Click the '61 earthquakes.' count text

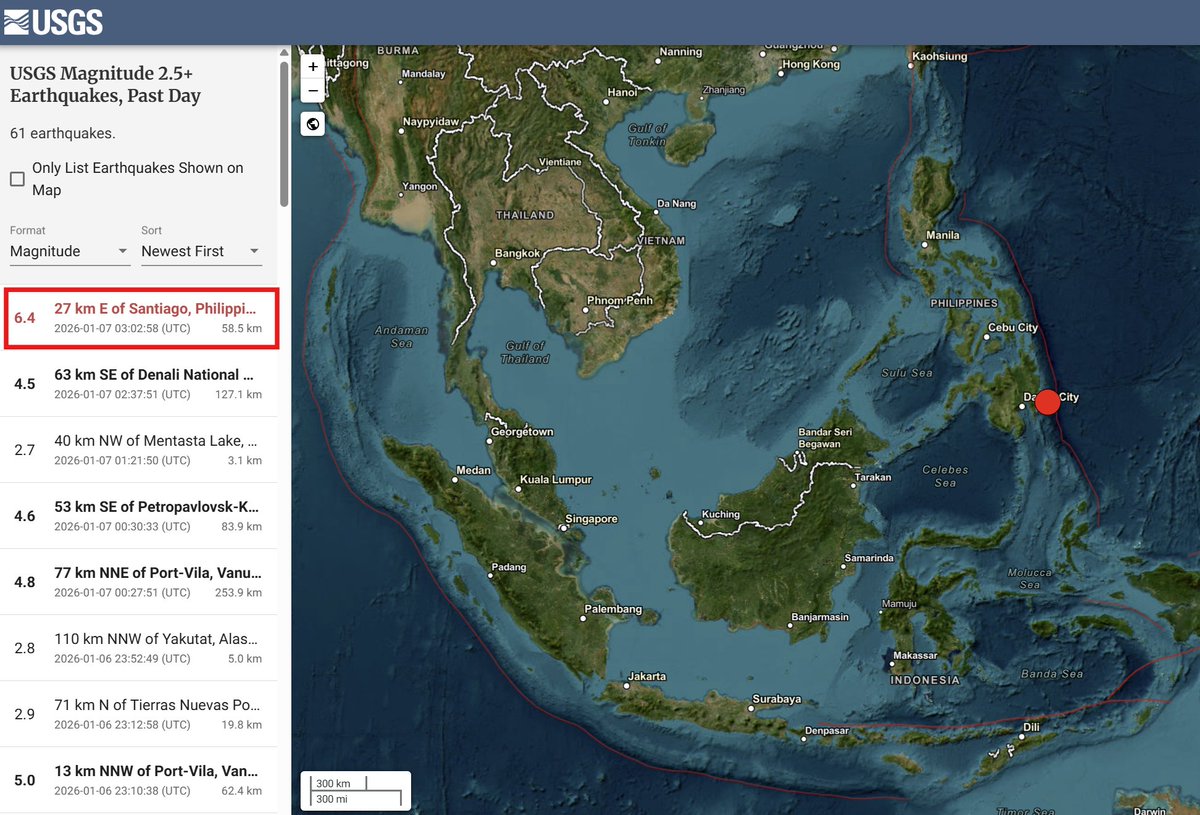pyautogui.click(x=62, y=133)
